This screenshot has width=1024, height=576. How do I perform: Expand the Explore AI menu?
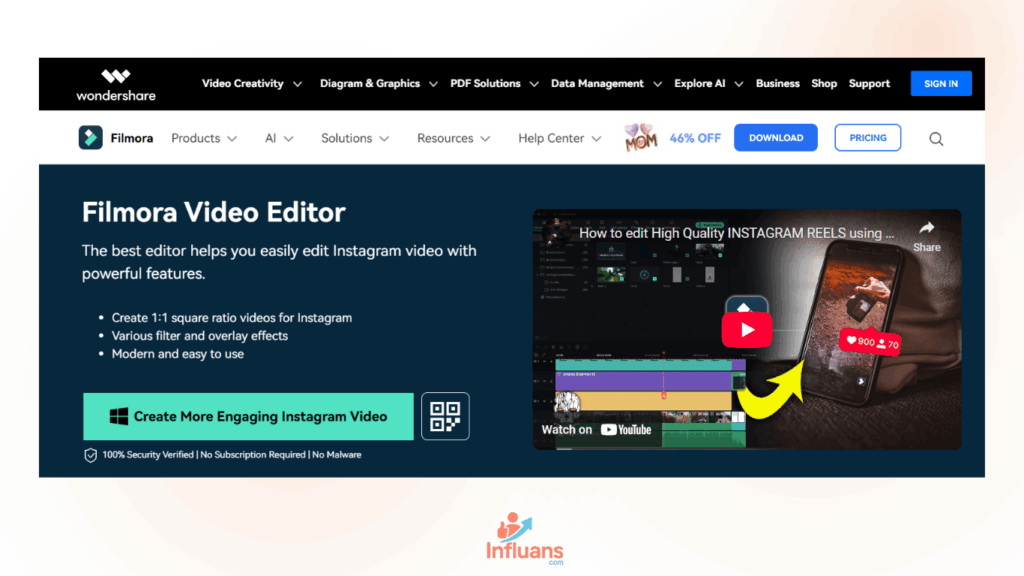(x=708, y=84)
